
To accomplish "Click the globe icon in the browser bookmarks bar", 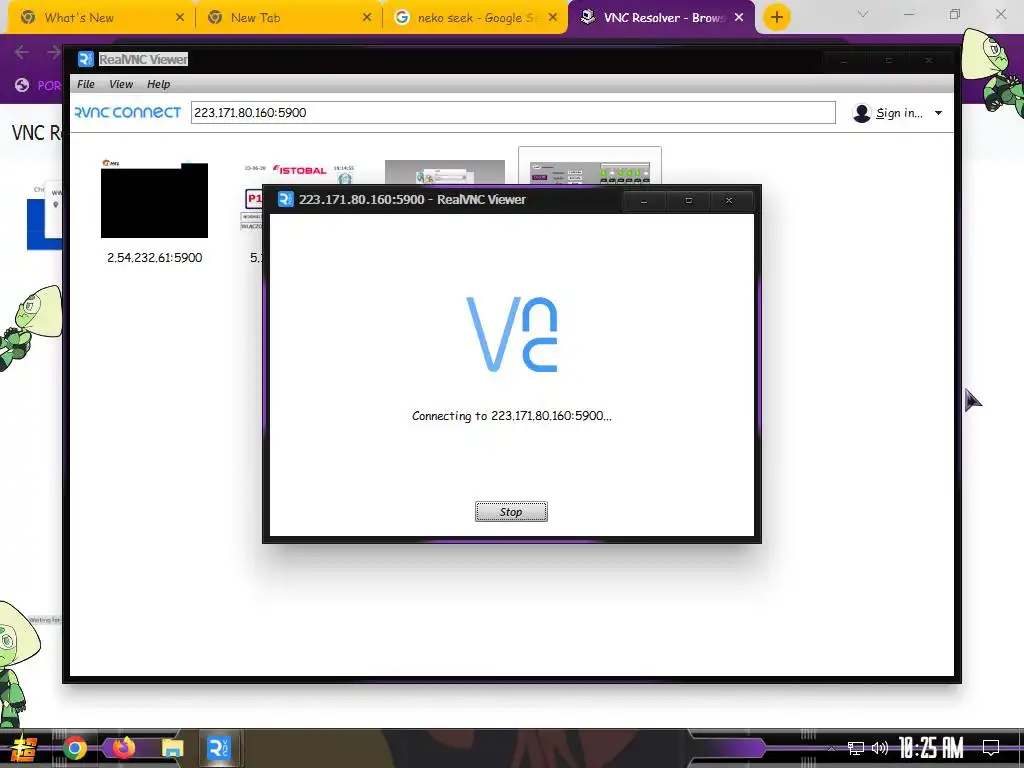I will (22, 85).
